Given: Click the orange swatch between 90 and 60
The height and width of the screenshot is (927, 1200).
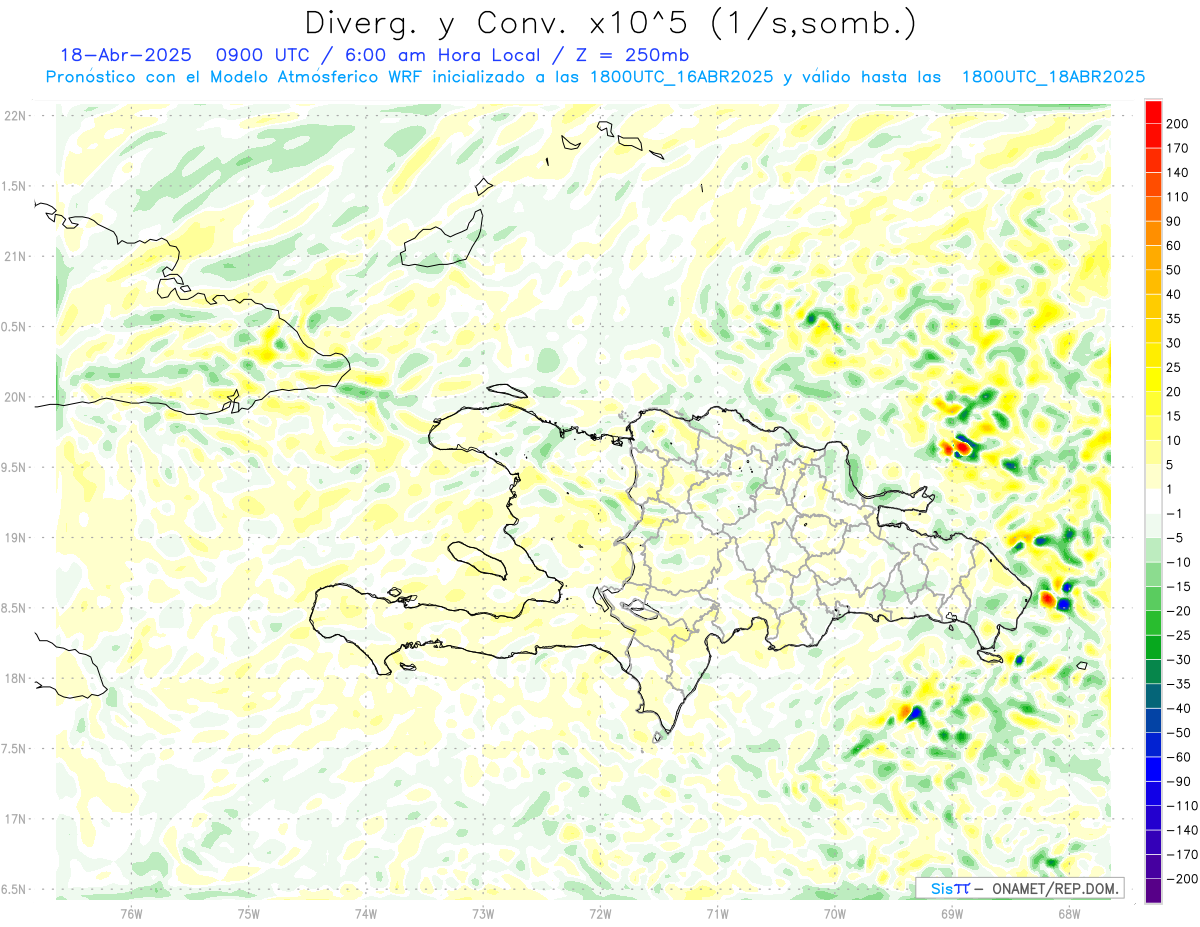Looking at the screenshot, I should click(1153, 234).
